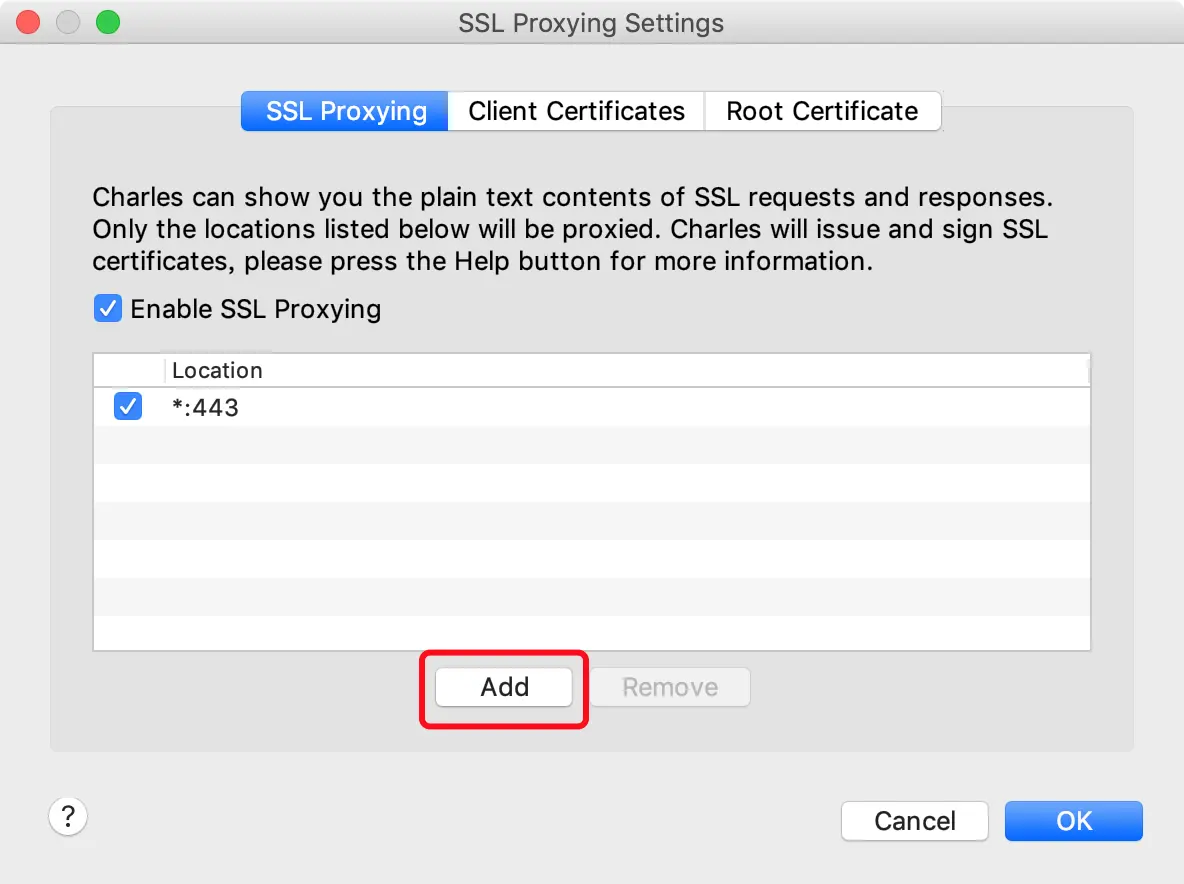Close the SSL Proxying Settings window
The height and width of the screenshot is (884, 1184).
[29, 22]
